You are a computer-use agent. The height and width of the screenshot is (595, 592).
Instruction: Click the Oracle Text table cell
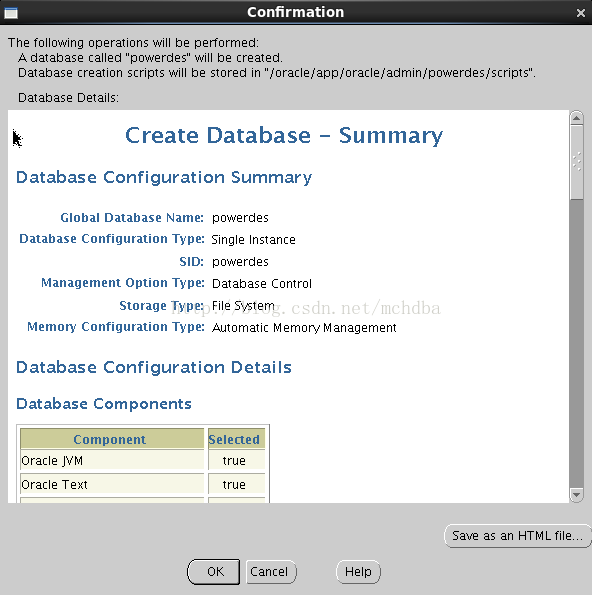pos(112,485)
